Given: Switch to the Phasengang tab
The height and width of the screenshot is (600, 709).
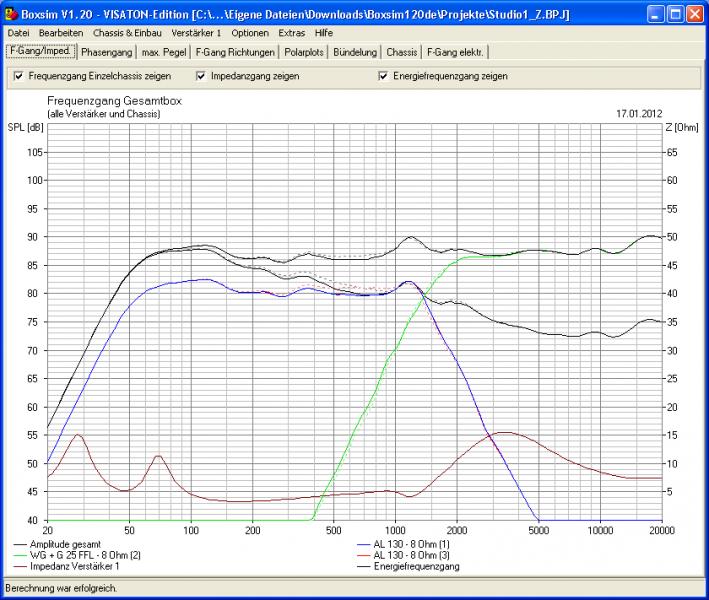Looking at the screenshot, I should [x=106, y=52].
